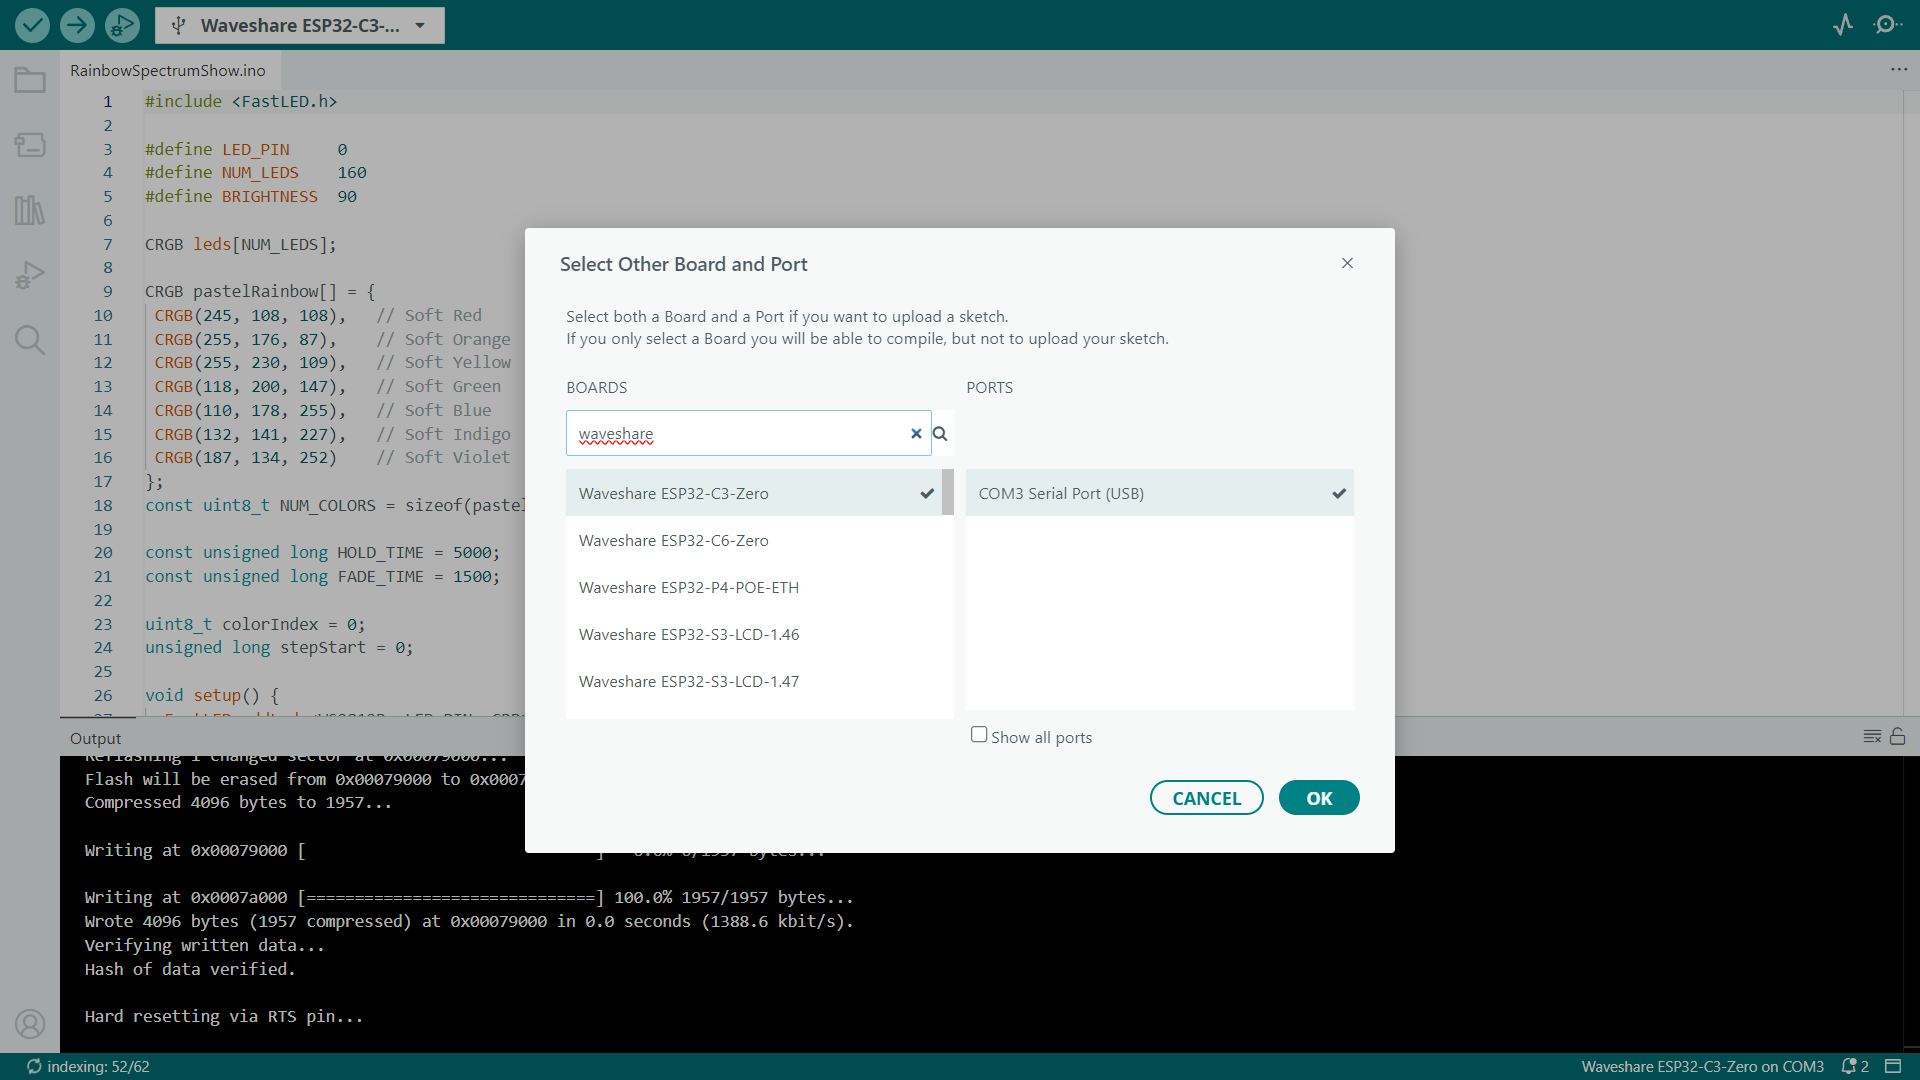Click the editor more actions ellipsis
Viewport: 1920px width, 1080px height.
(1899, 69)
